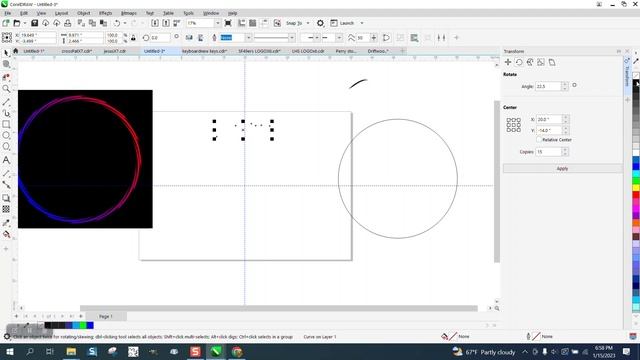Viewport: 640px width, 360px height.
Task: Click the Copies input field
Action: pyautogui.click(x=549, y=152)
